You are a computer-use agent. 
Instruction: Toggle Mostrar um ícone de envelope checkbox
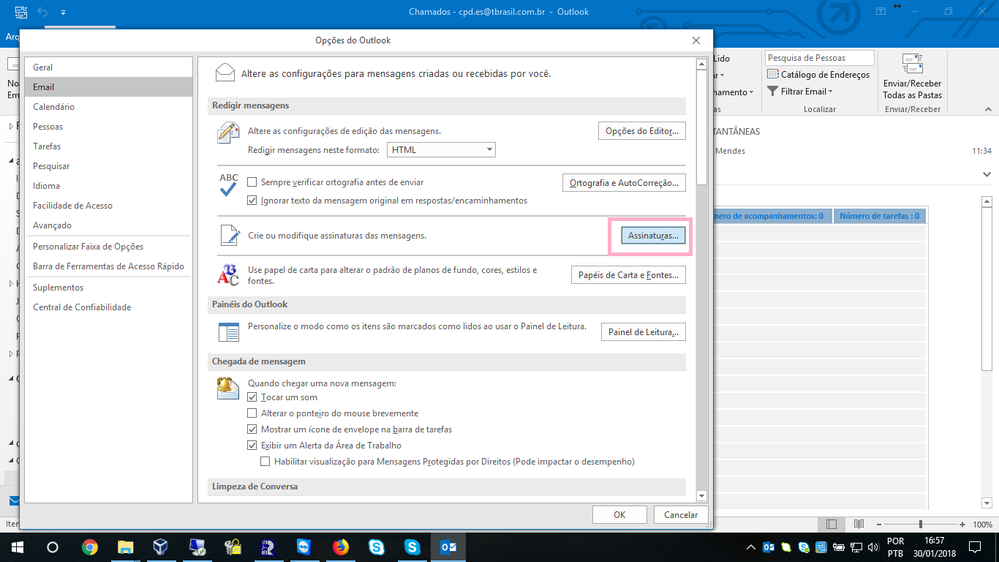point(252,429)
